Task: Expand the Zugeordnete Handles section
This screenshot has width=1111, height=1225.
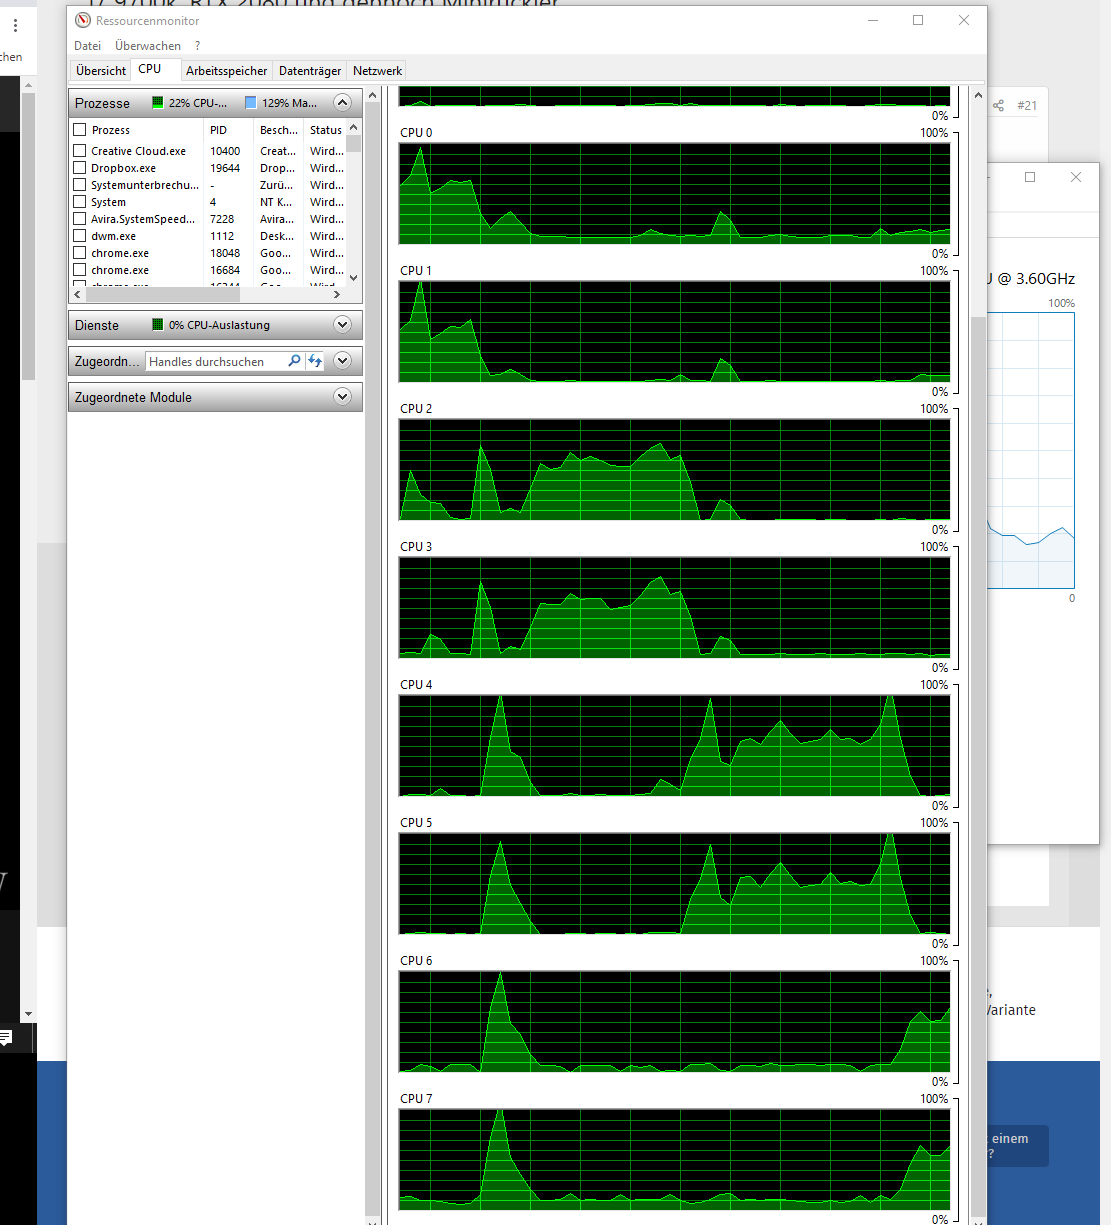Action: 342,361
